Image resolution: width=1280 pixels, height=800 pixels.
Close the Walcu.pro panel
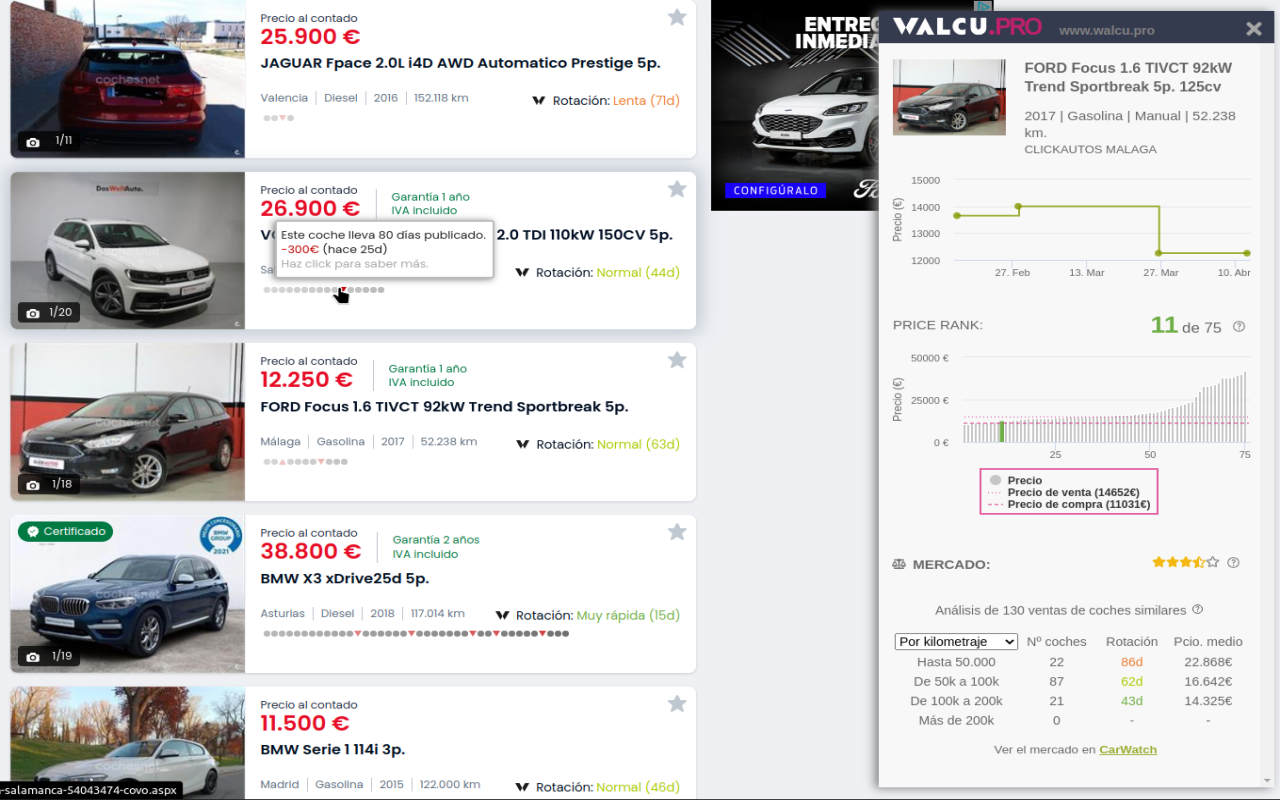point(1254,29)
